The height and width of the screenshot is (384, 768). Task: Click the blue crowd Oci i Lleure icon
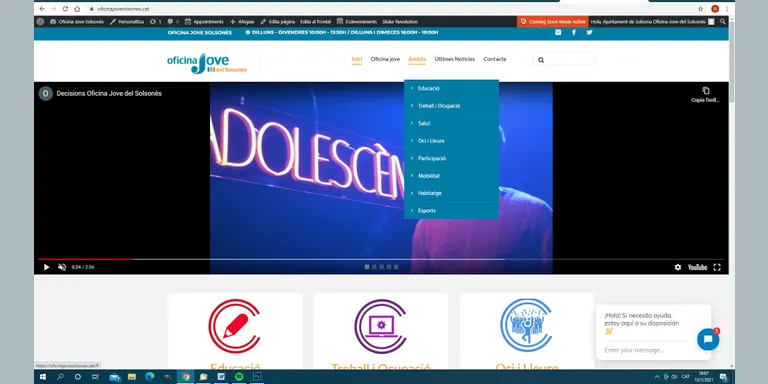click(527, 326)
